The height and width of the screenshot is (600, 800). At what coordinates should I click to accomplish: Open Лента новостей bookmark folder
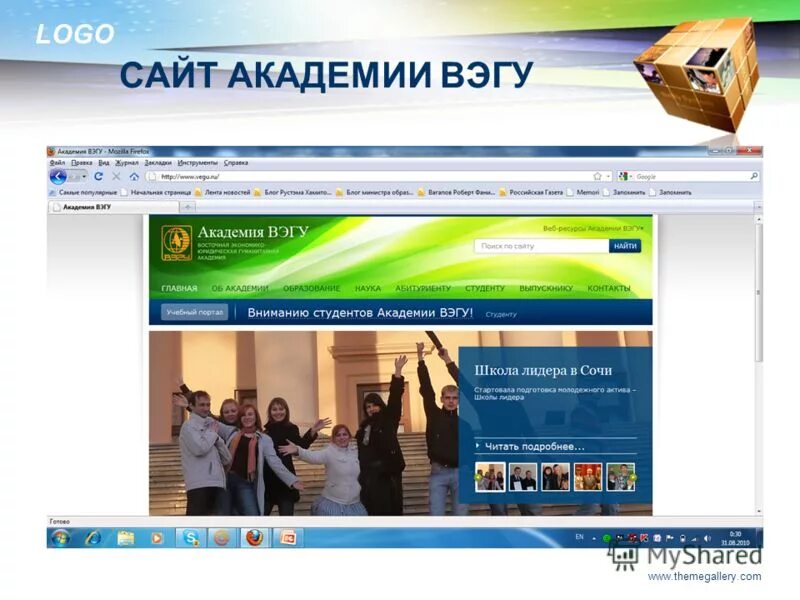pyautogui.click(x=222, y=192)
